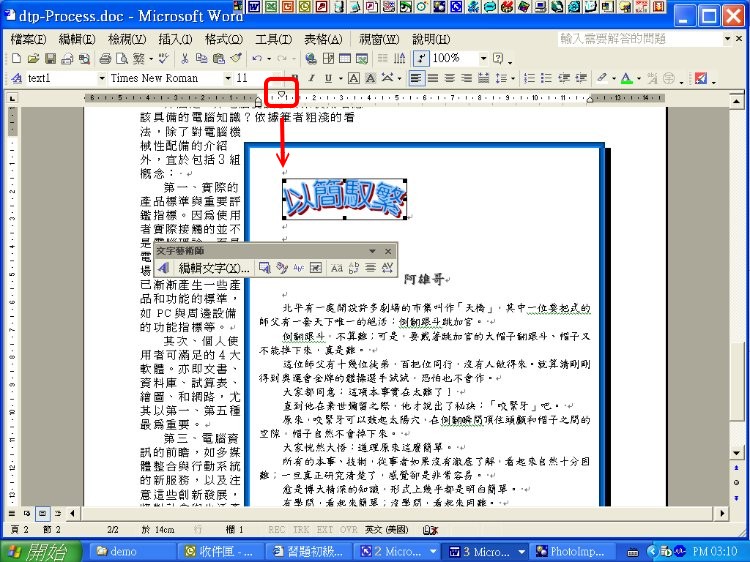Viewport: 750px width, 562px height.
Task: Open the 插入(I) menu
Action: [x=175, y=39]
